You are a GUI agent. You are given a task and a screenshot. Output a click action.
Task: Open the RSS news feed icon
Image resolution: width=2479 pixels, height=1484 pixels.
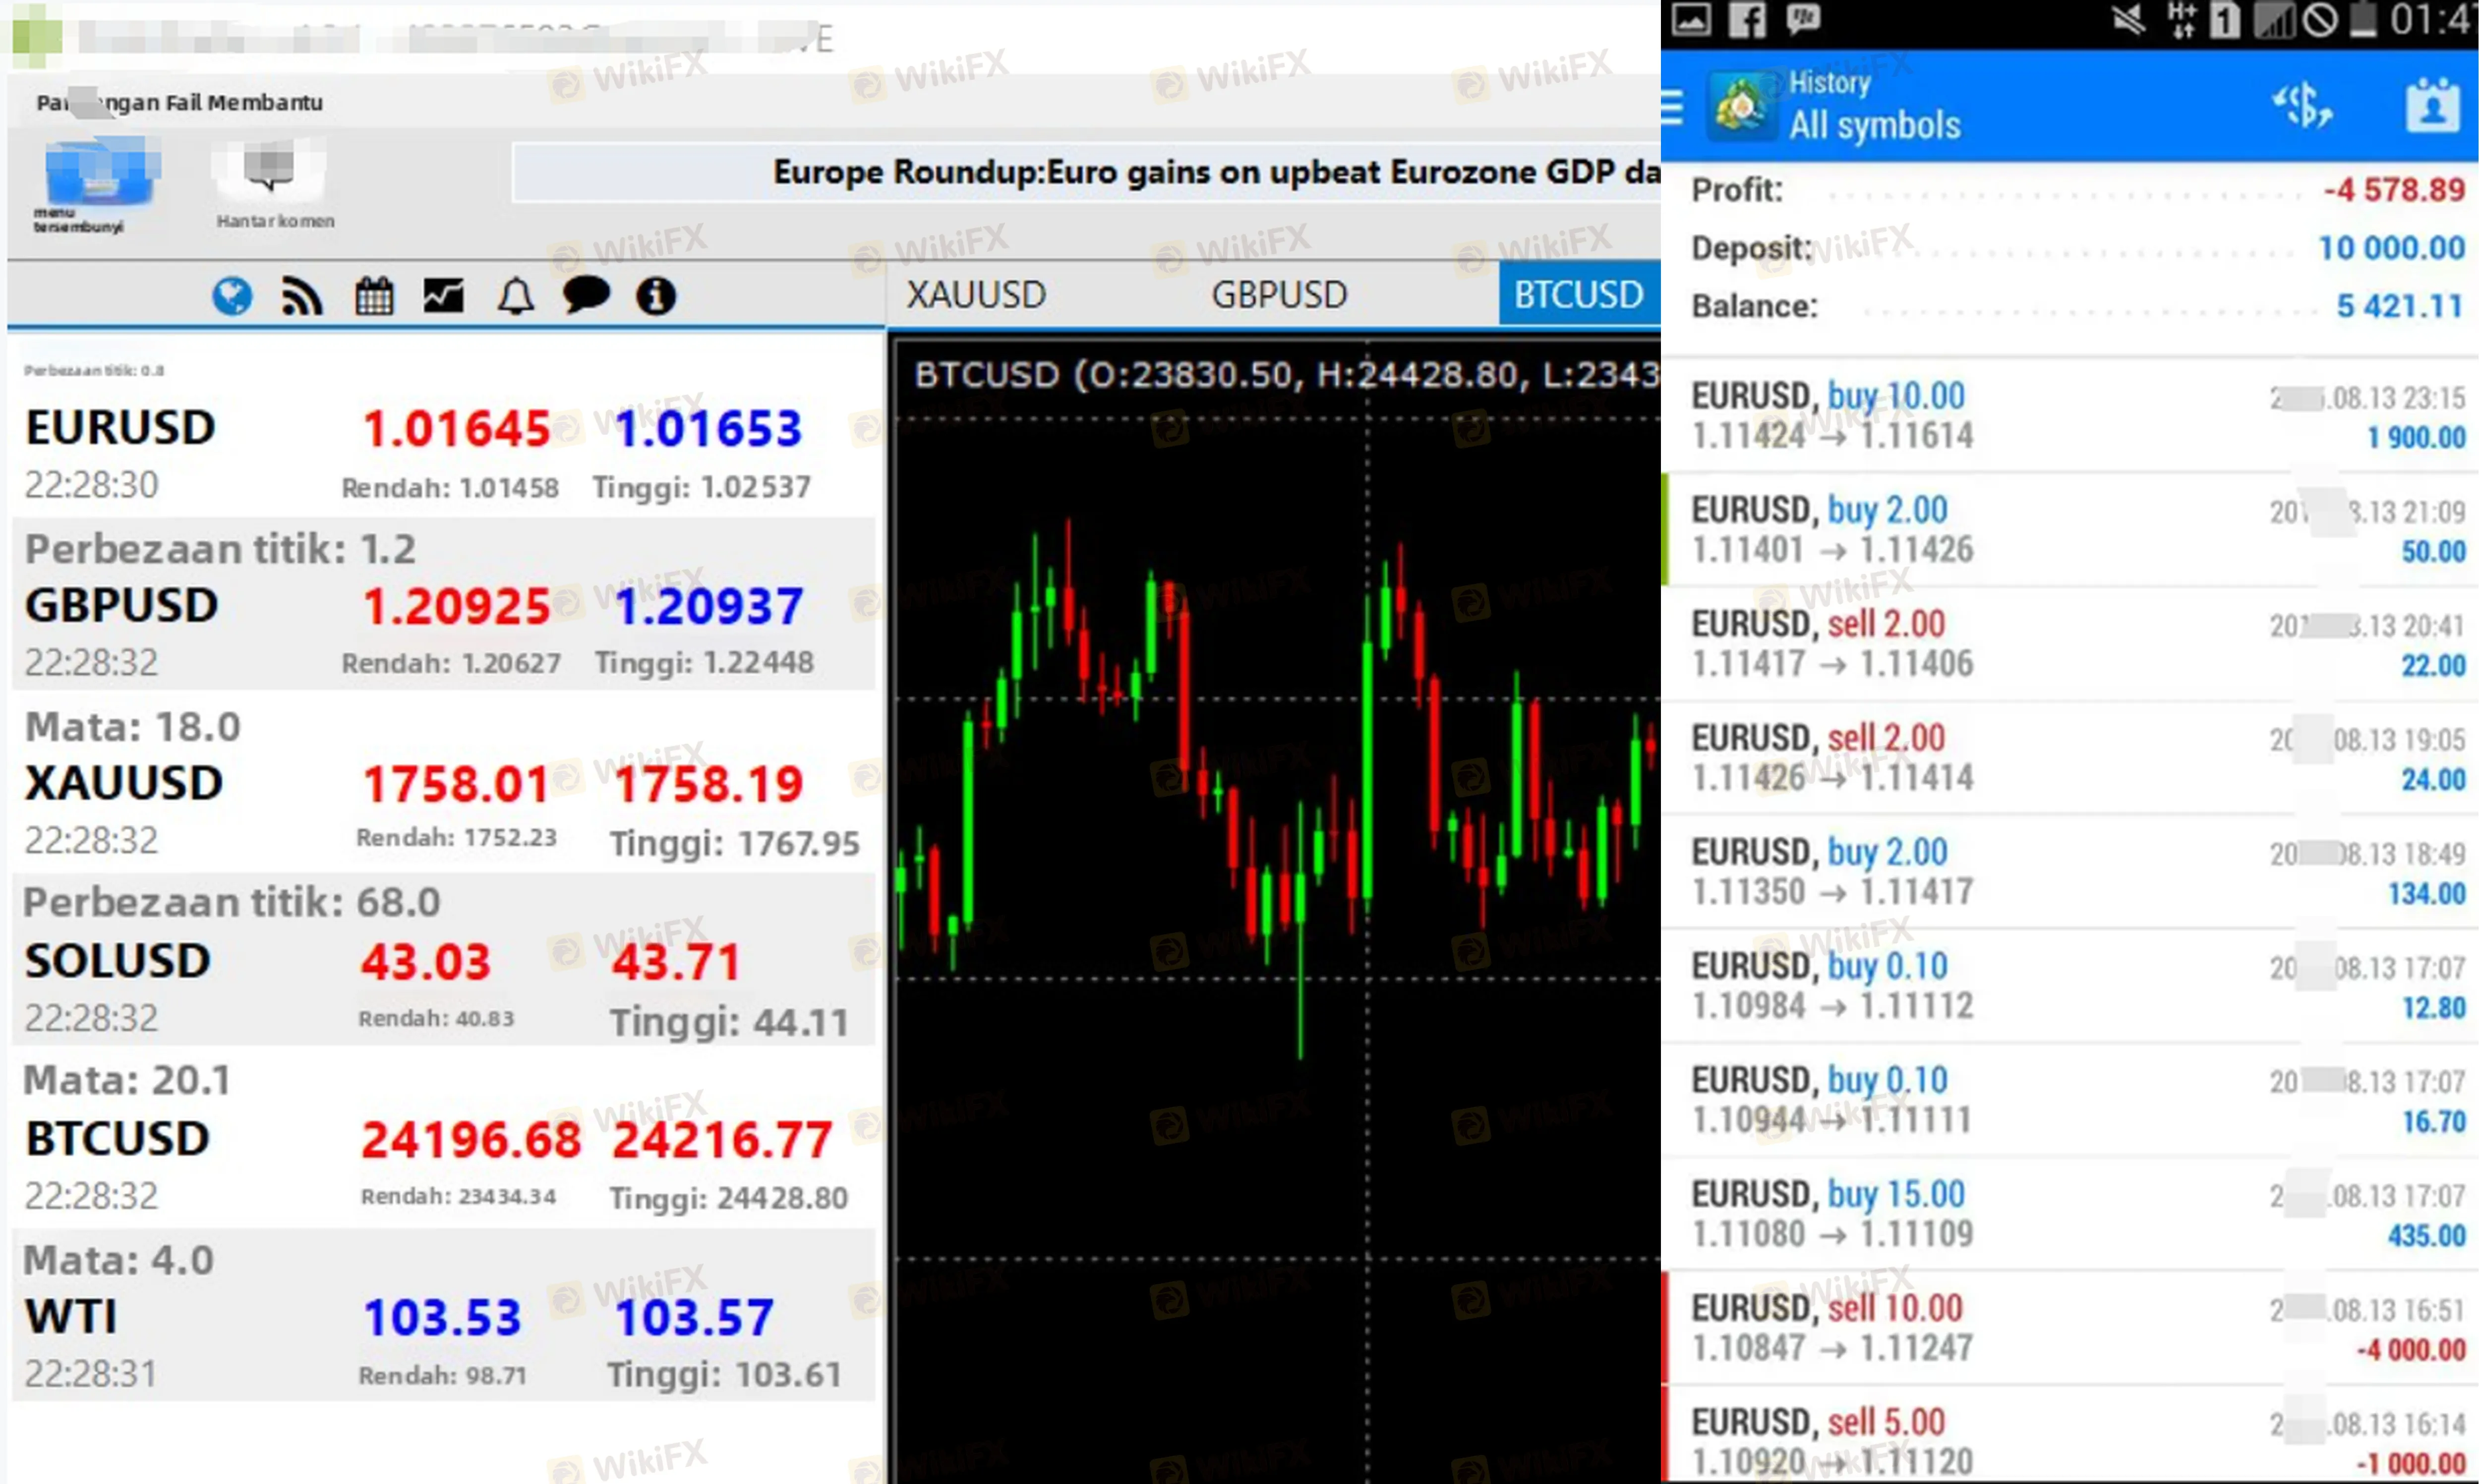pos(301,296)
